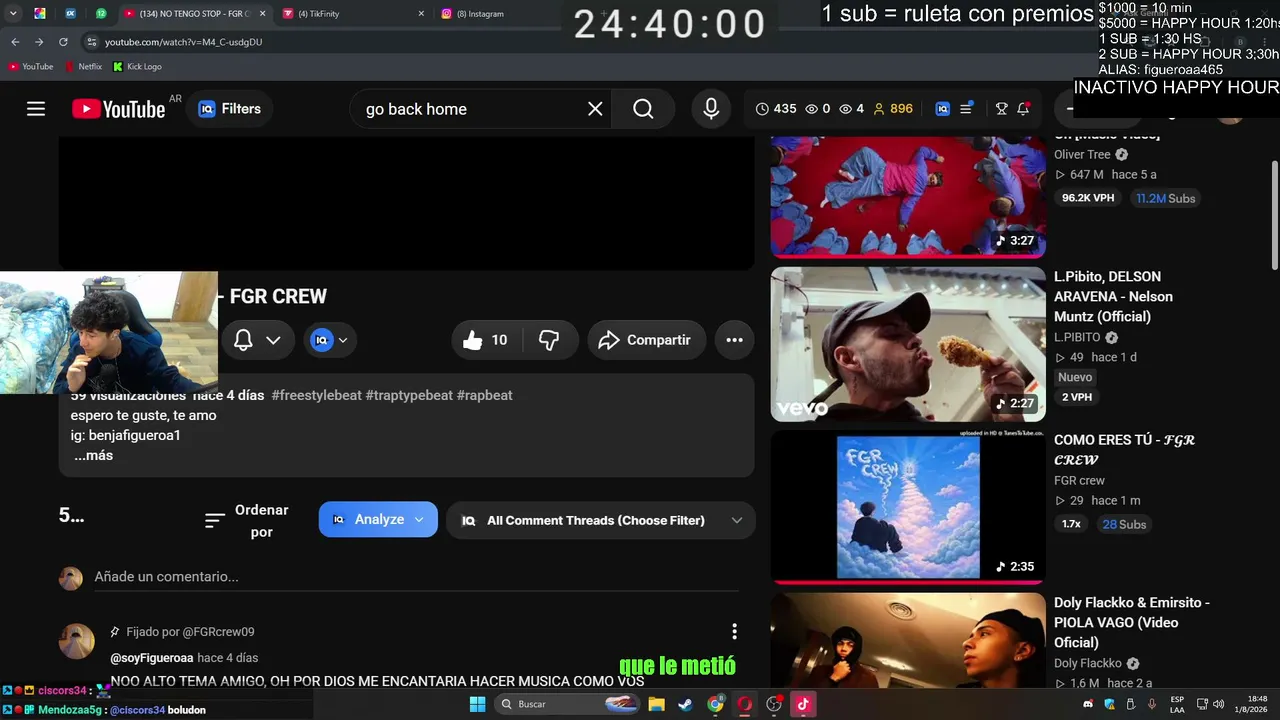Open vidIQ clock stat 435
The height and width of the screenshot is (720, 1280).
coord(776,109)
